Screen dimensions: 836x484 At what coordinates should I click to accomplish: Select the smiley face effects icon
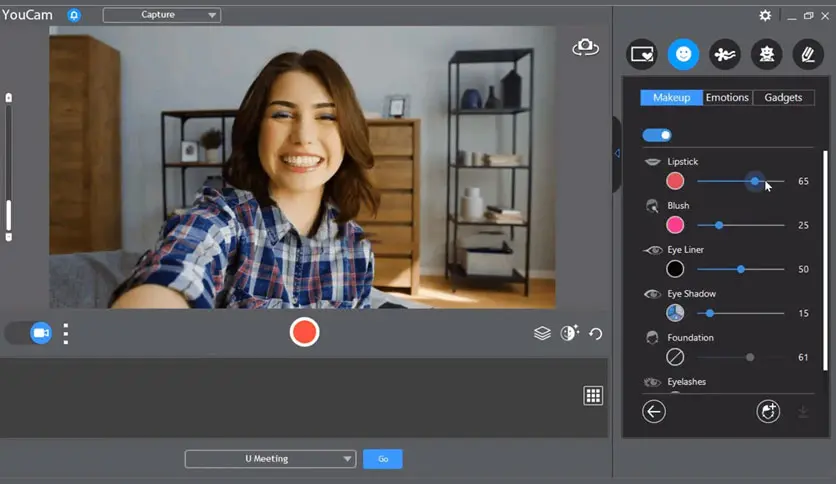683,54
